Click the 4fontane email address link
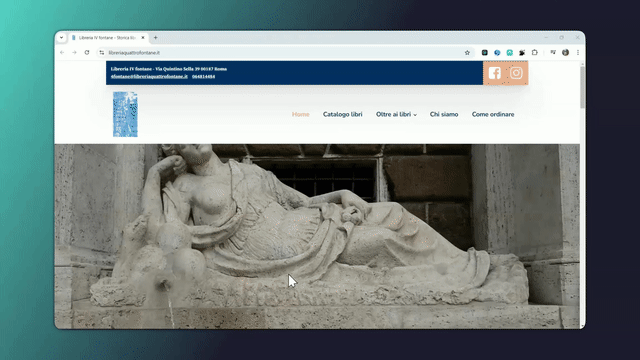Image resolution: width=640 pixels, height=360 pixels. click(149, 76)
